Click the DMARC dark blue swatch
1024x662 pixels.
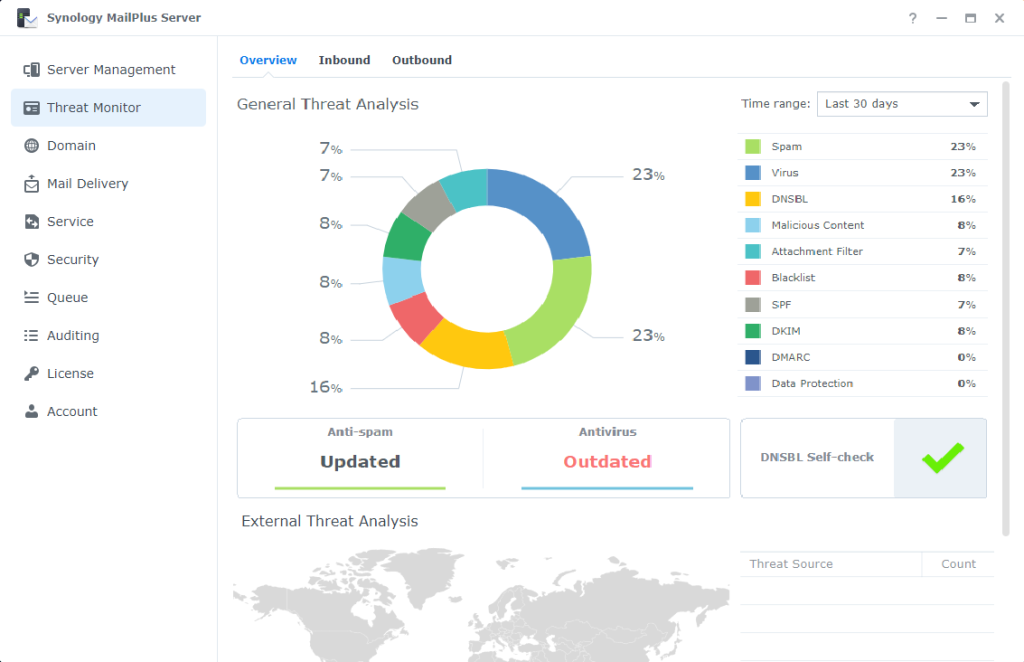752,357
